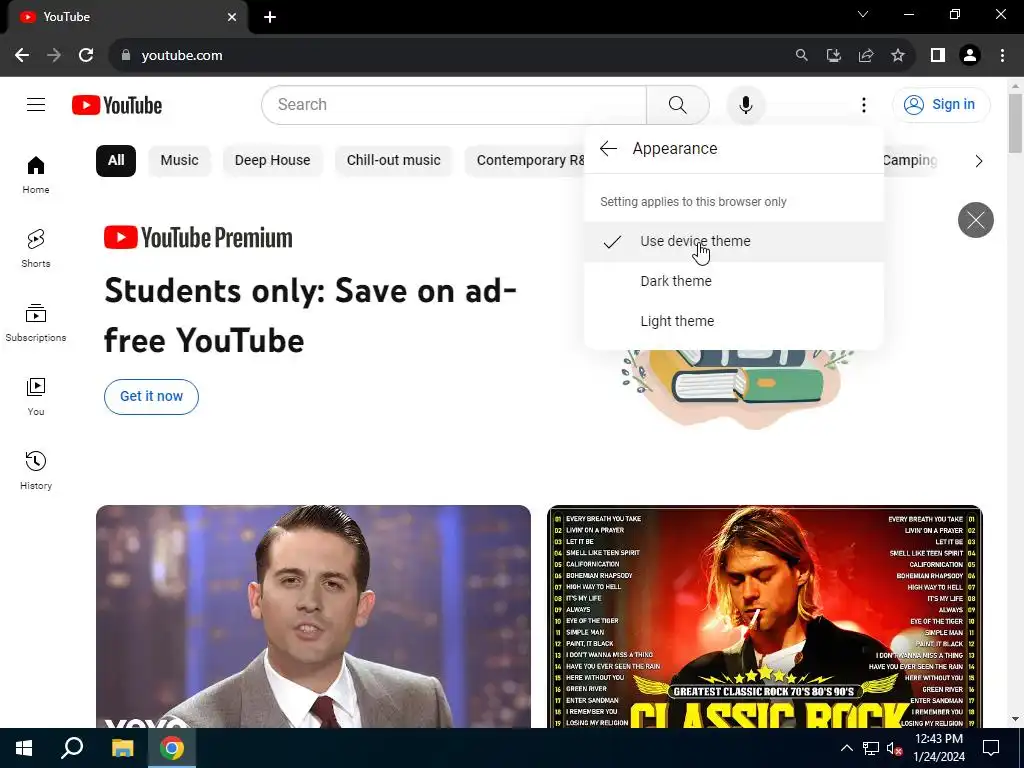Open Chrome profile avatar
The image size is (1024, 768).
(x=970, y=56)
